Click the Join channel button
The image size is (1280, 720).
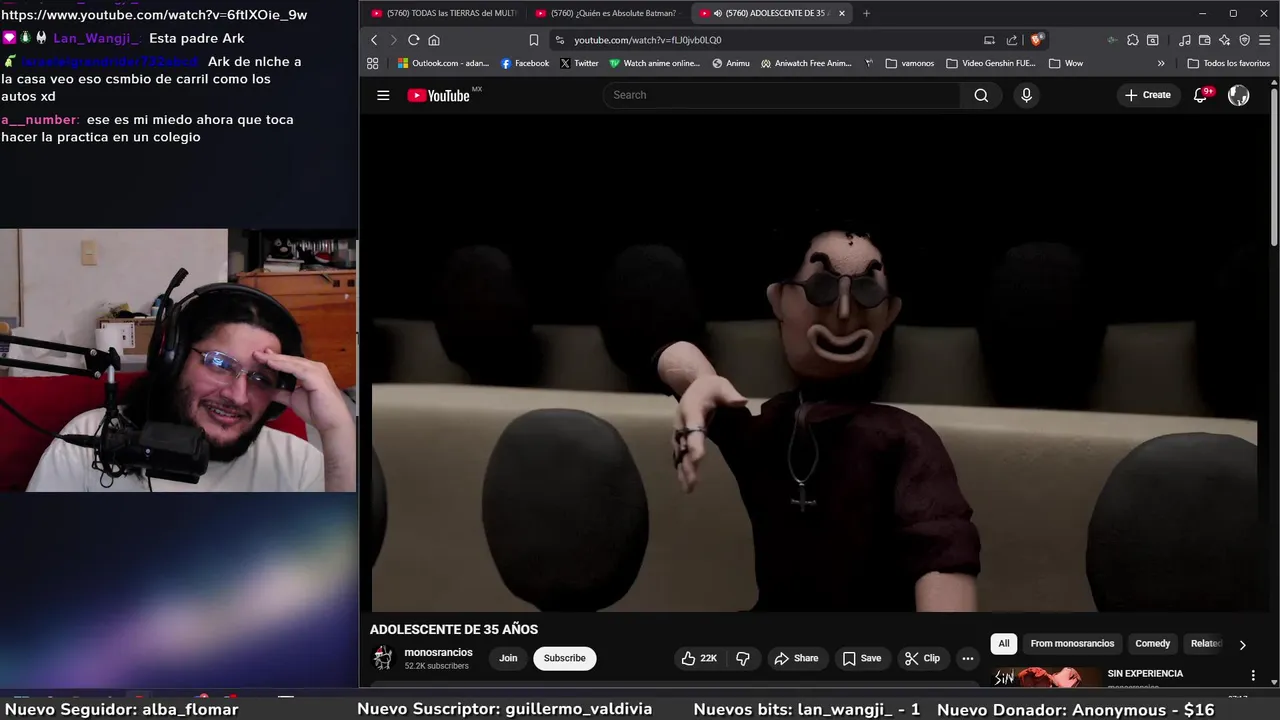[508, 658]
